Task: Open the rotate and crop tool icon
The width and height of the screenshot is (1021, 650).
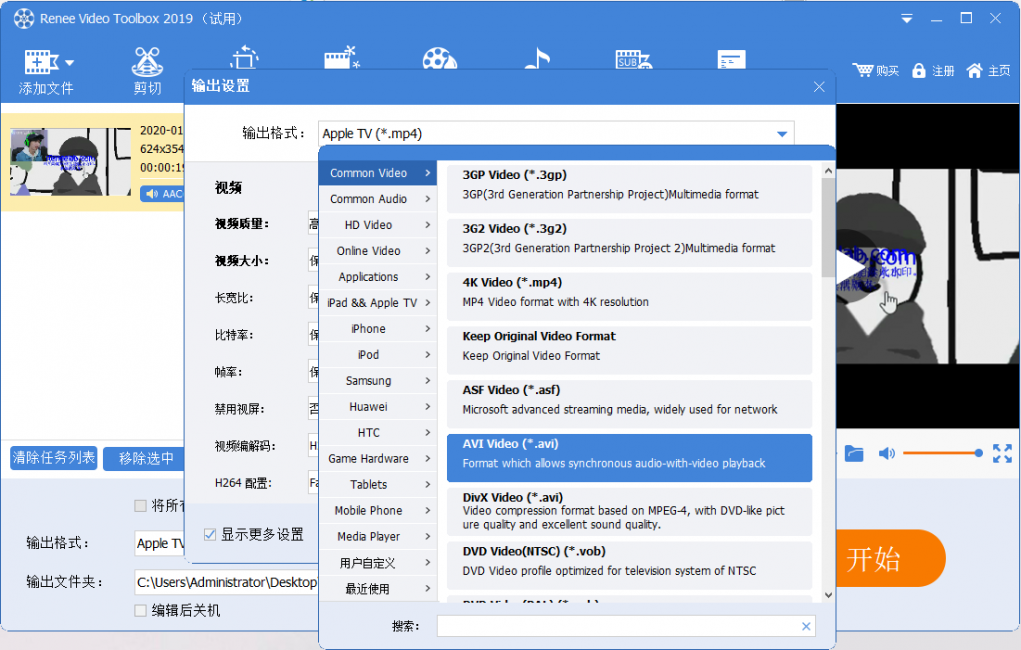Action: pos(244,57)
